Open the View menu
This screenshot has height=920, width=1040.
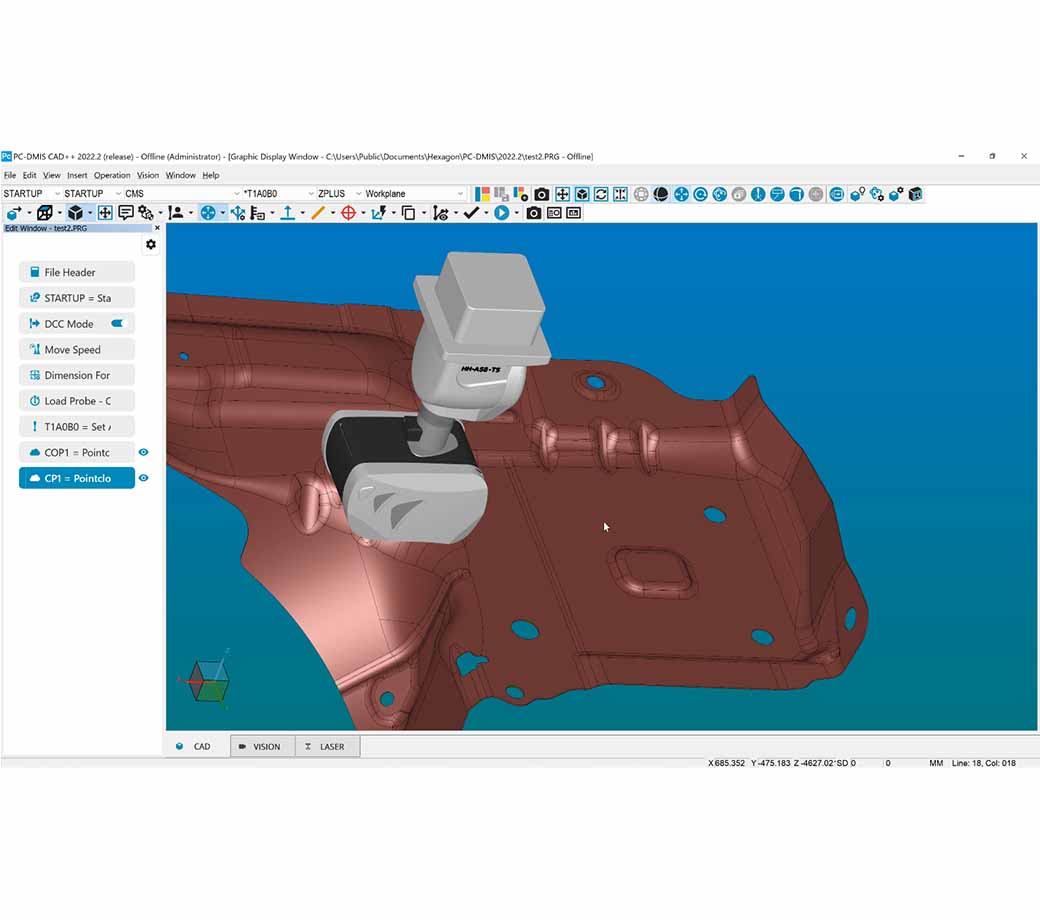point(52,176)
